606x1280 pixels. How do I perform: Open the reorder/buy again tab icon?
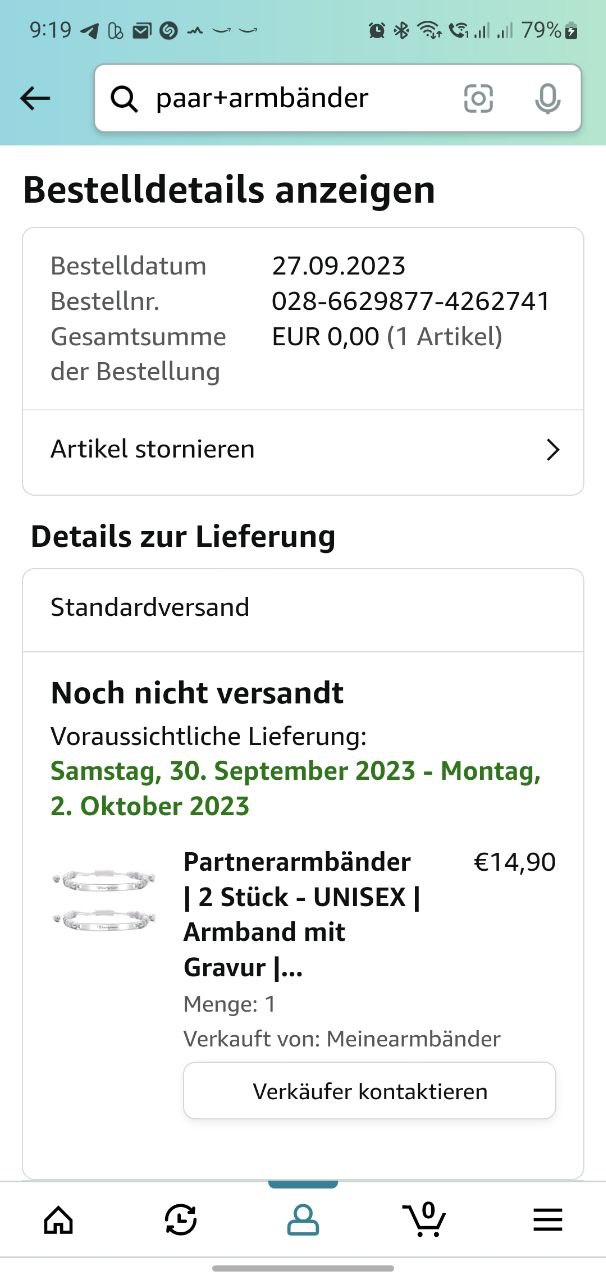click(x=180, y=1219)
